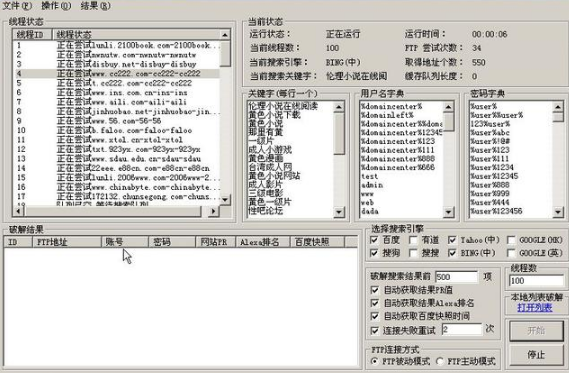
Task: Open the 文件 menu
Action: (17, 6)
